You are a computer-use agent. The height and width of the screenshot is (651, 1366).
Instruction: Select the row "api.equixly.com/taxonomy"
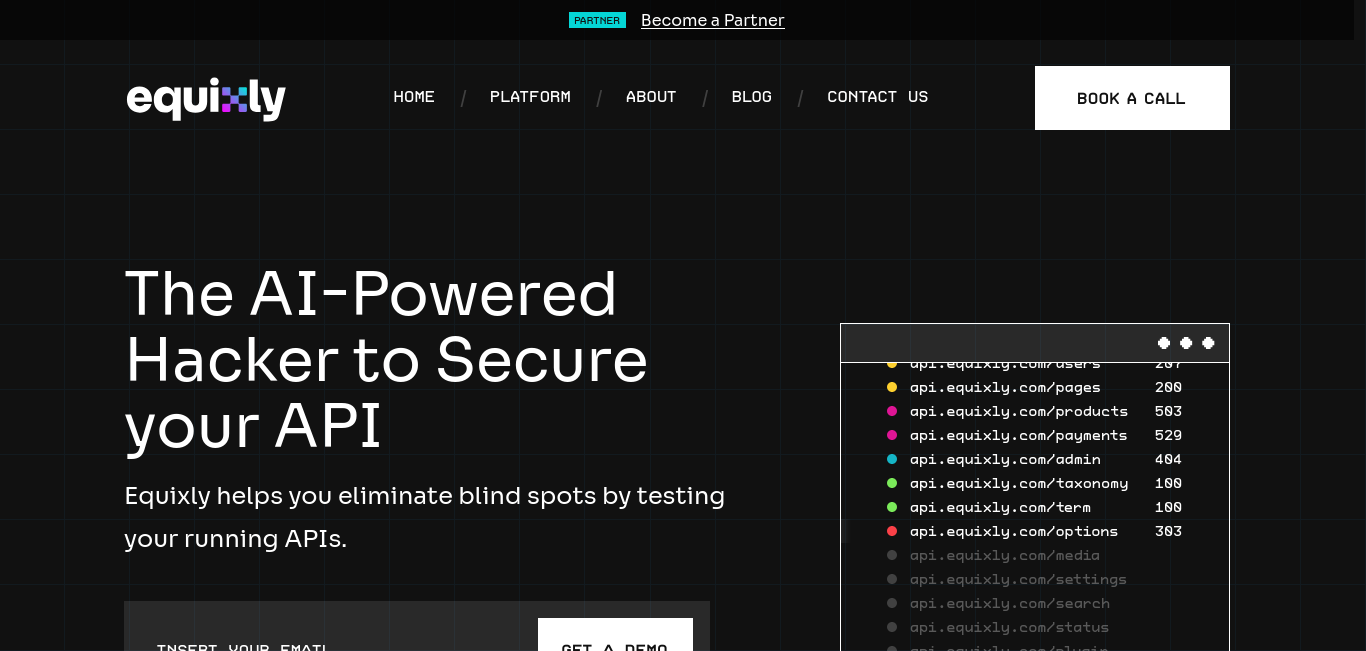pos(1034,483)
